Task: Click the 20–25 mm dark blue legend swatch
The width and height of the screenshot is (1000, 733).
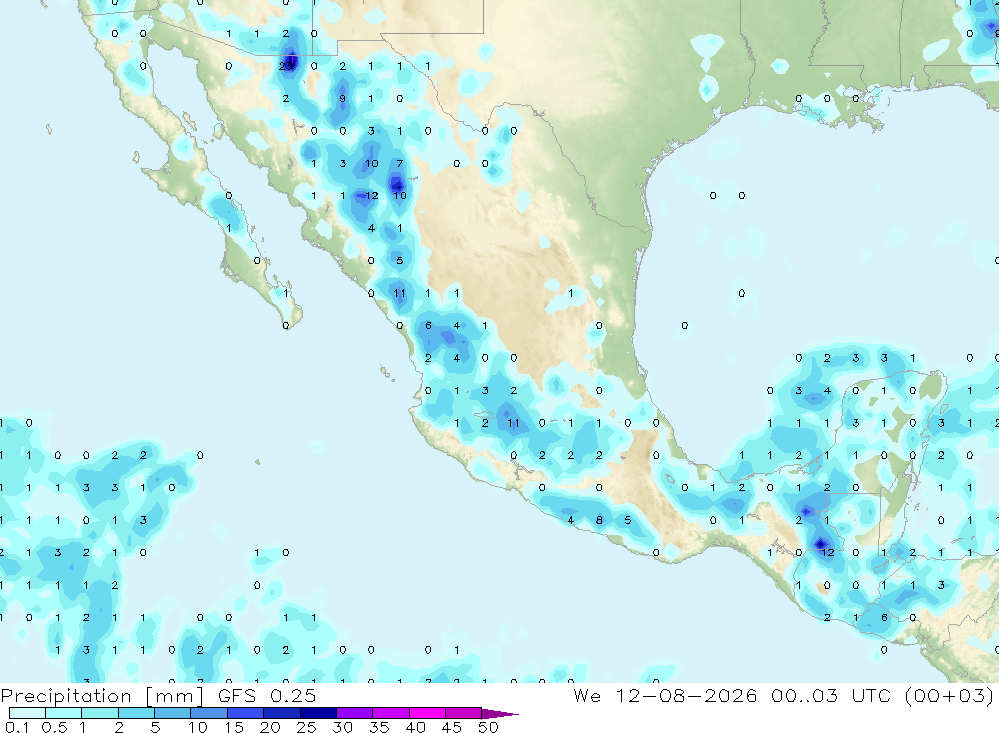Action: point(282,713)
